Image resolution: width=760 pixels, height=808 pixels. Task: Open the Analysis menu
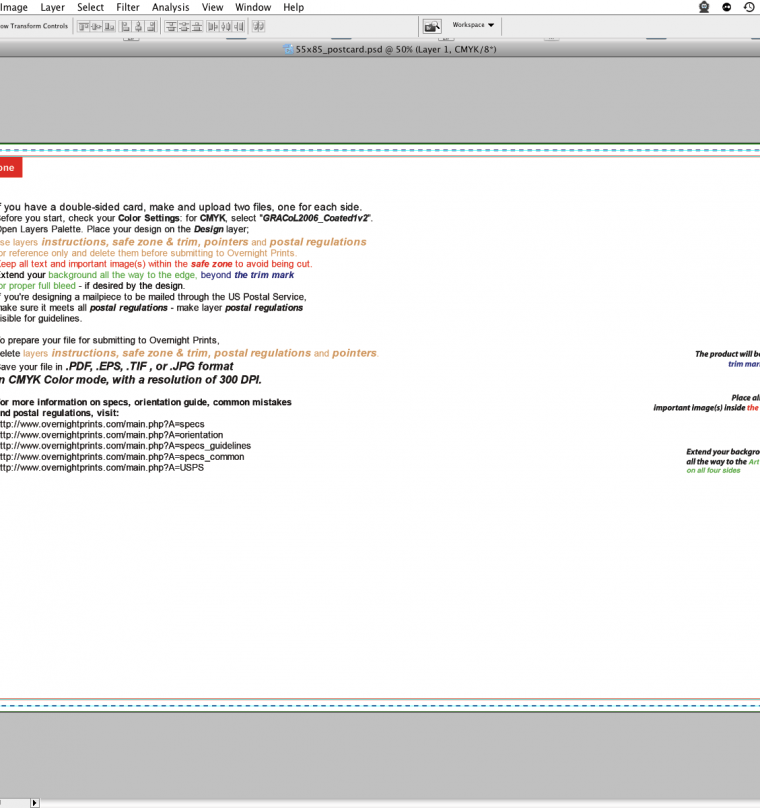(171, 7)
